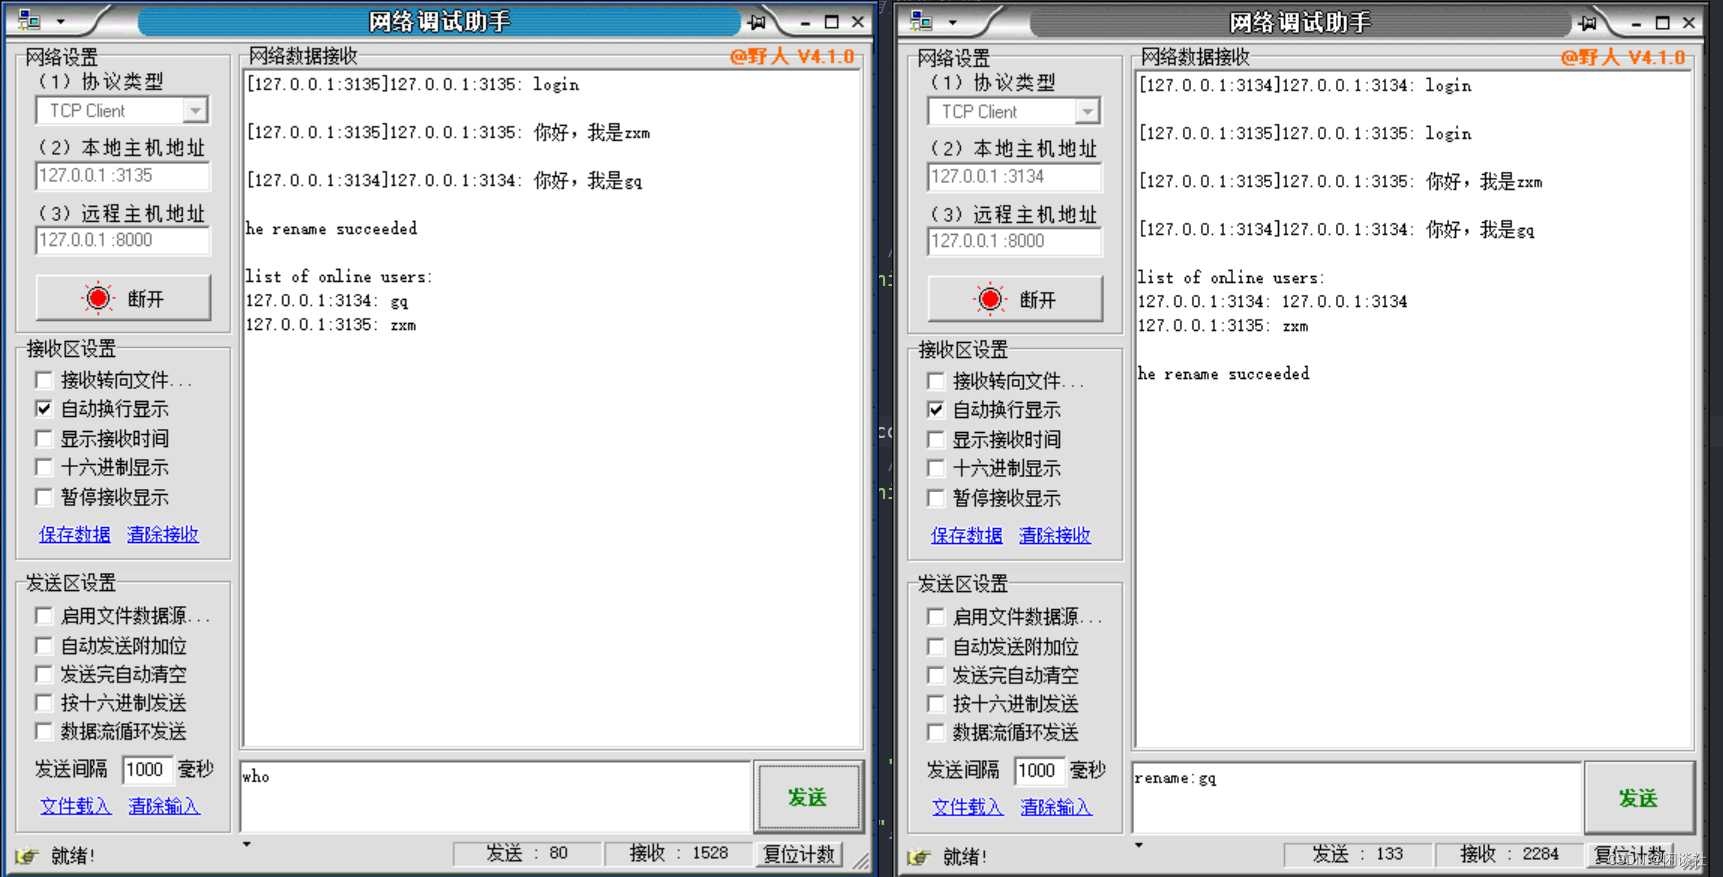Enable 十六进制显示 in left window
This screenshot has height=877, width=1723.
[x=44, y=467]
